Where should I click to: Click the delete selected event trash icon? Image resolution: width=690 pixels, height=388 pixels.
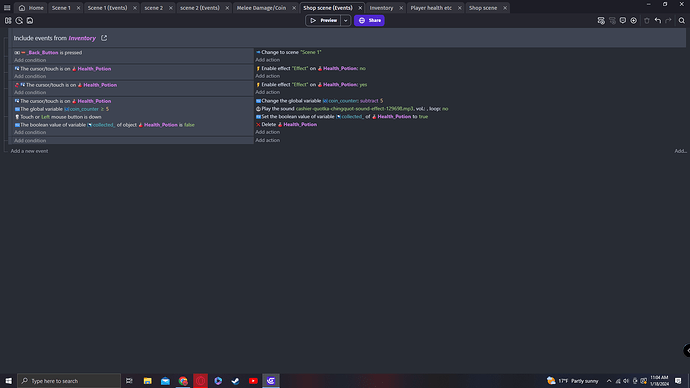pos(647,20)
